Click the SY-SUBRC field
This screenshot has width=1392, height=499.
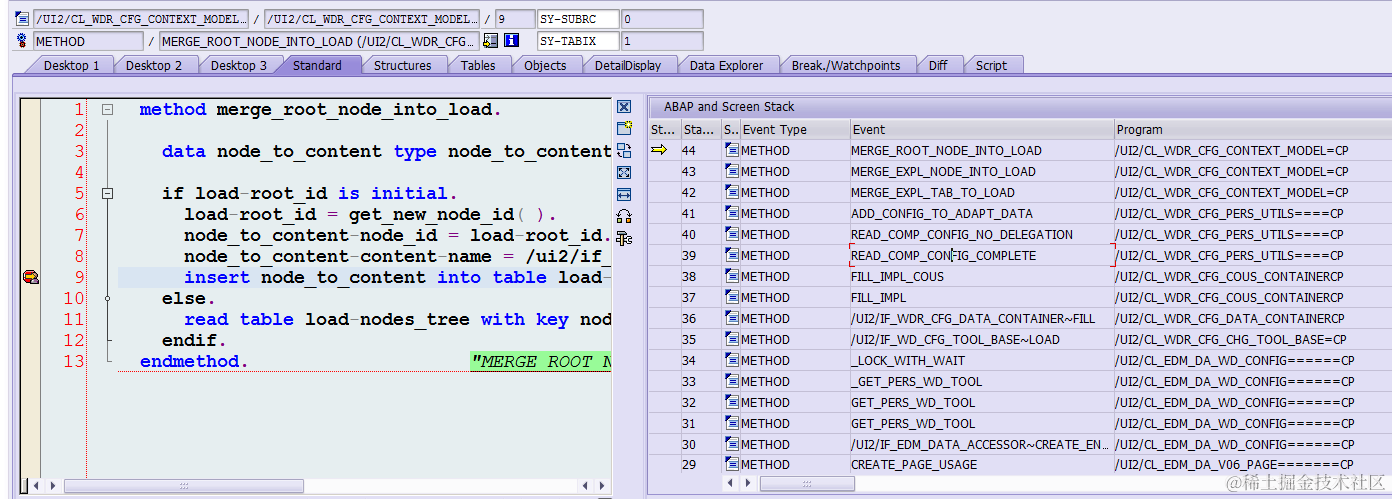pyautogui.click(x=577, y=19)
